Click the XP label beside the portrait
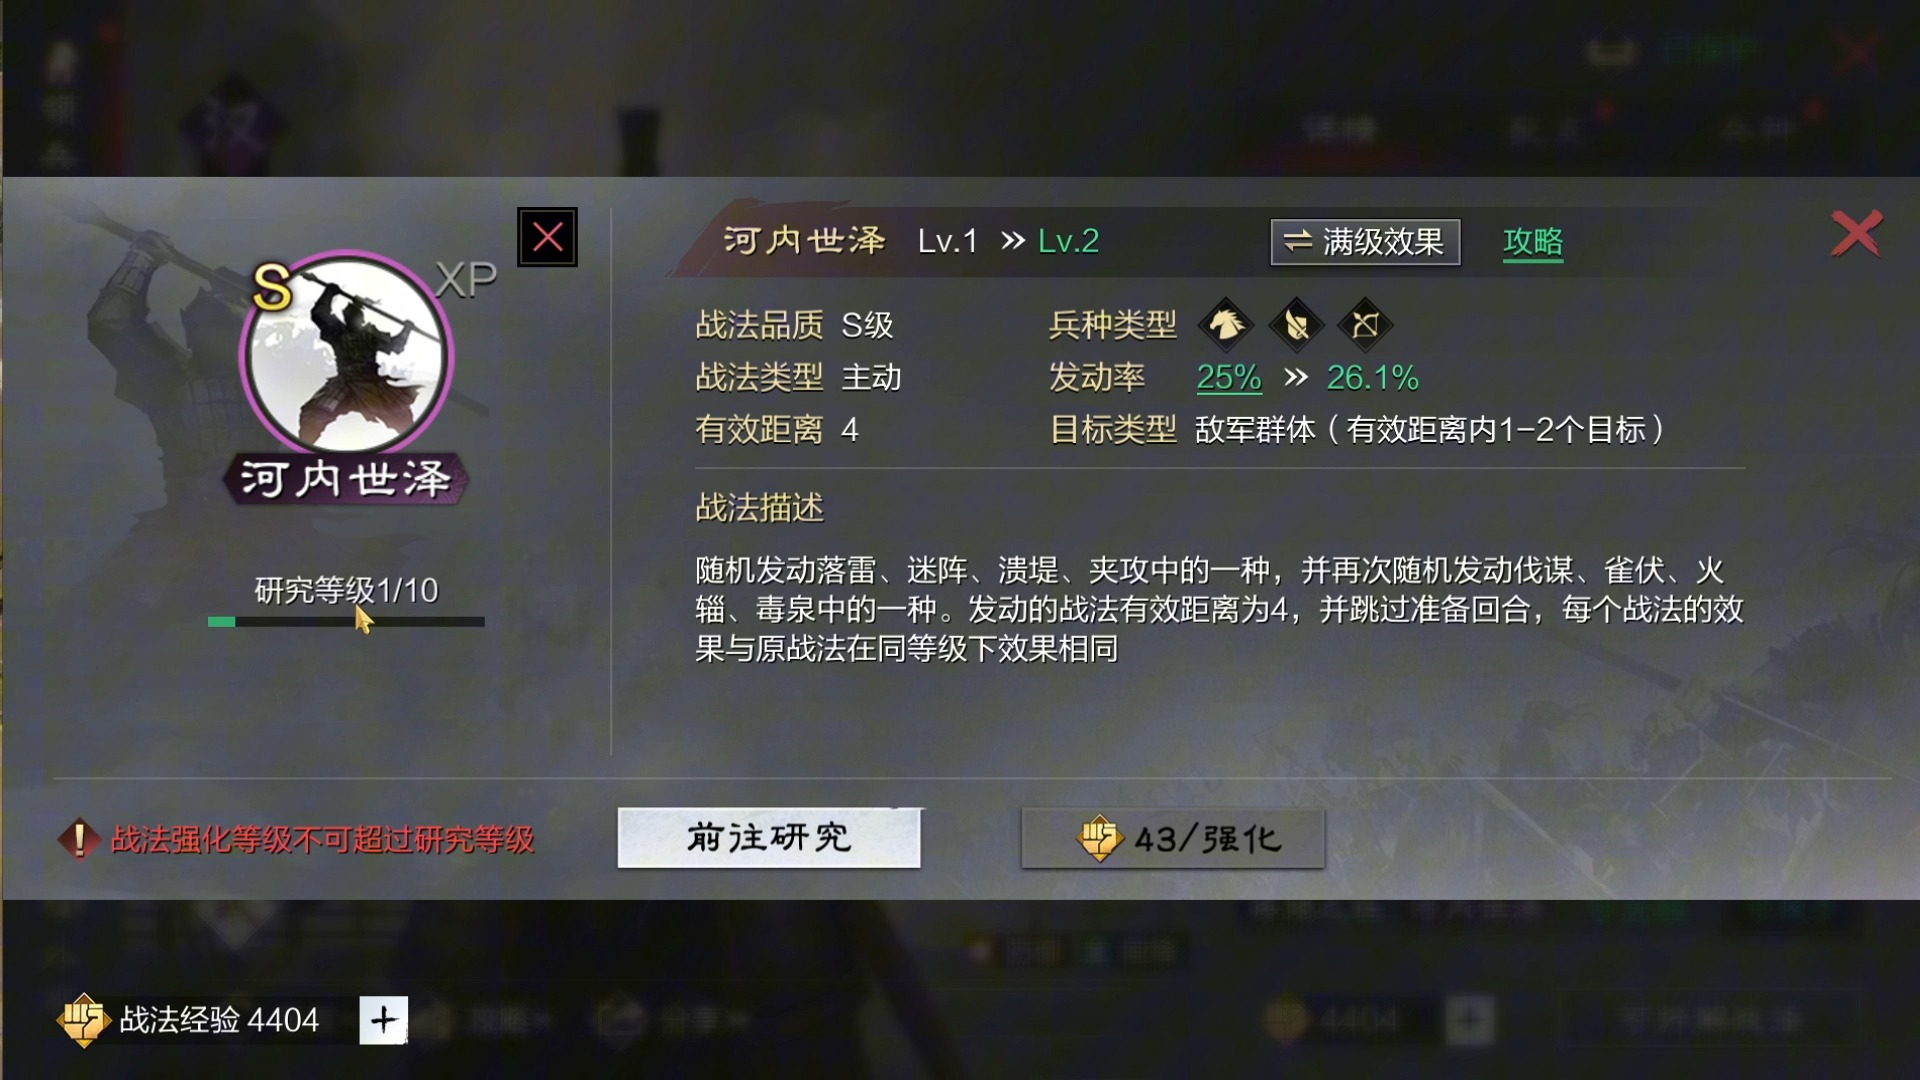1920x1080 pixels. pyautogui.click(x=466, y=280)
